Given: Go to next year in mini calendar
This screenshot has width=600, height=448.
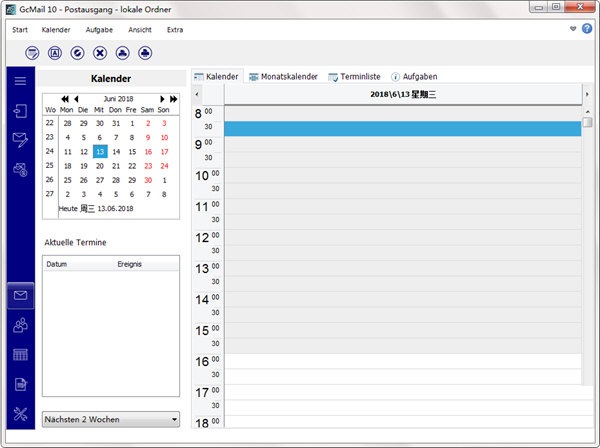Looking at the screenshot, I should coord(173,99).
